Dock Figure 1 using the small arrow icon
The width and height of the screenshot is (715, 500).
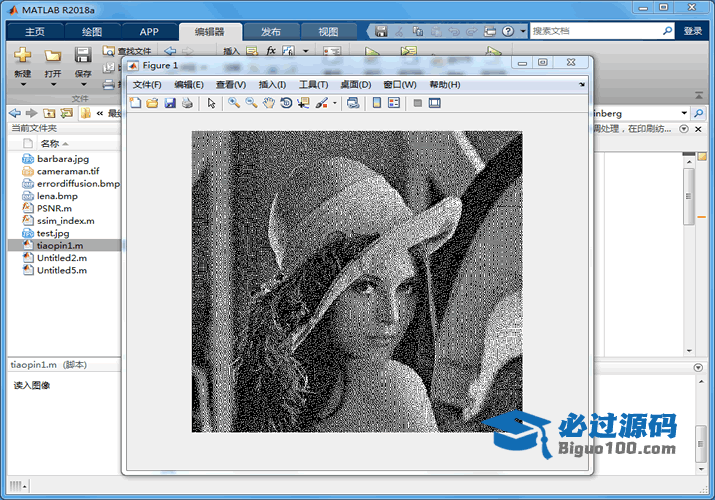tap(582, 84)
